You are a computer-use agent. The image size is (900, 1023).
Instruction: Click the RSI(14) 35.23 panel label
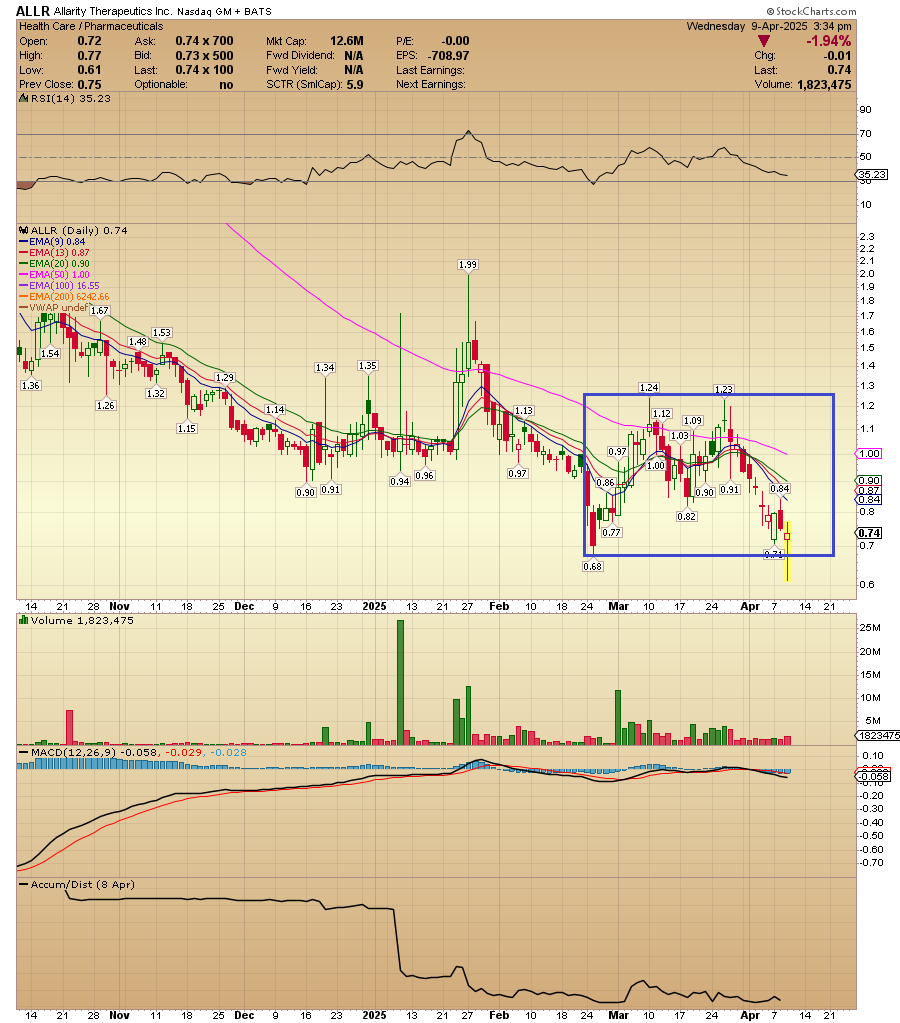pos(70,99)
